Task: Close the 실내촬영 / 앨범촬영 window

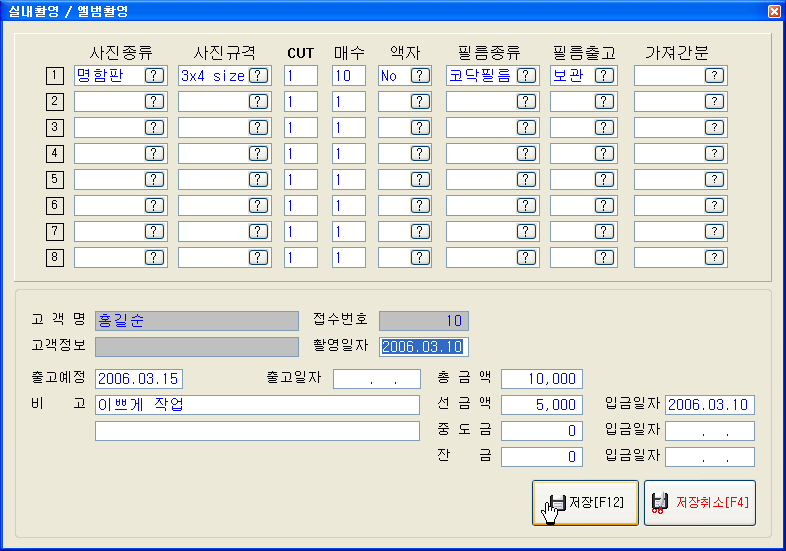Action: click(x=774, y=11)
